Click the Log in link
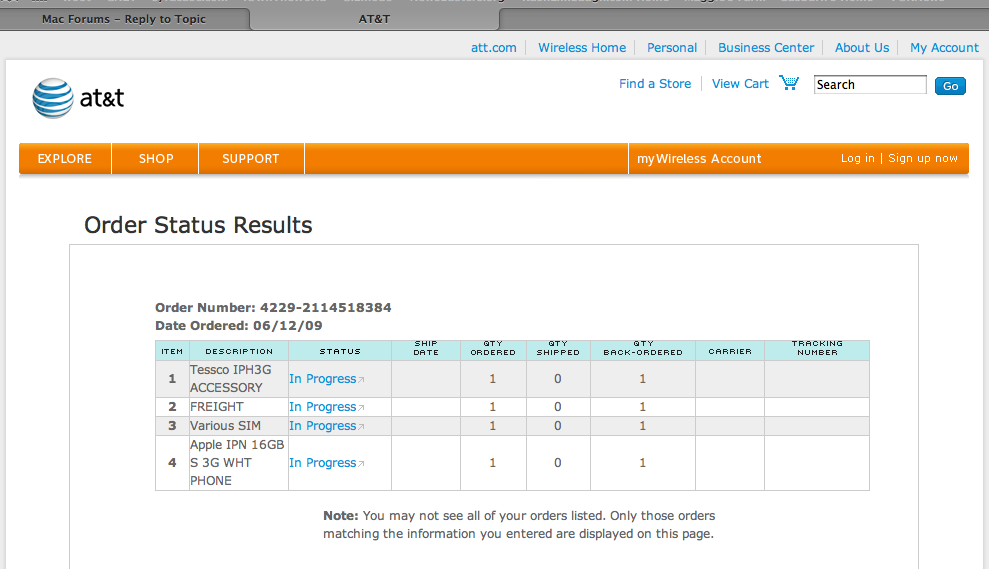Image resolution: width=989 pixels, height=569 pixels. click(x=857, y=158)
